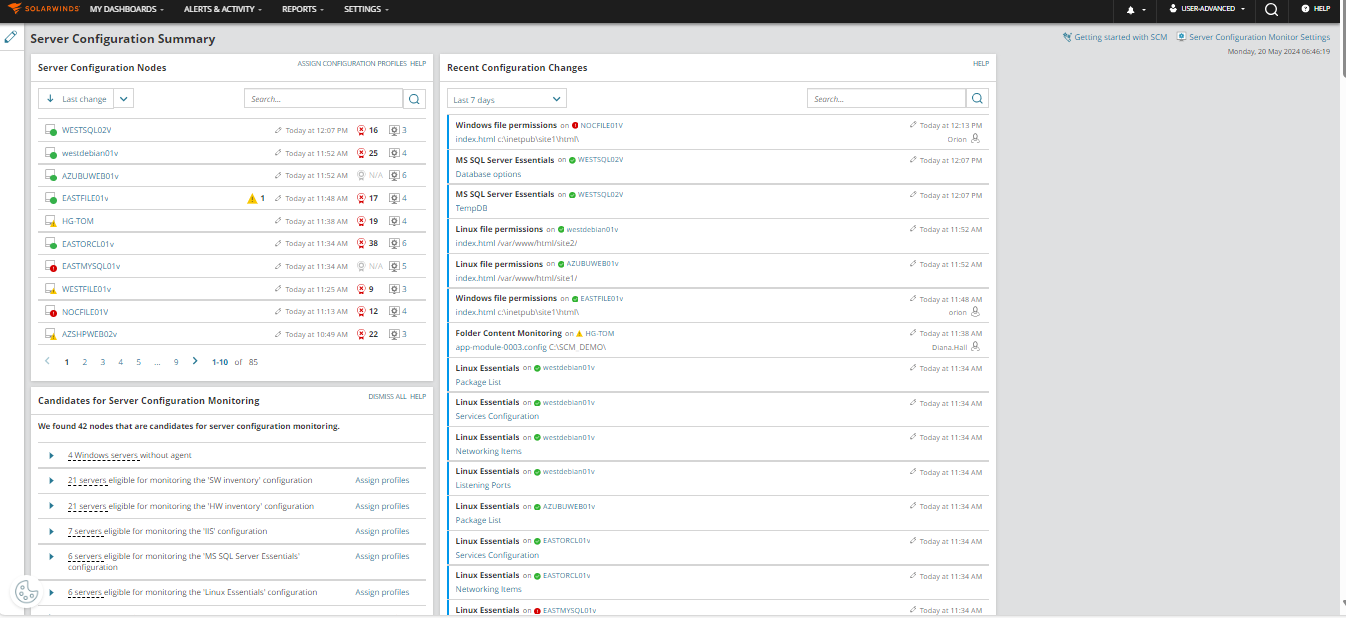This screenshot has height=618, width=1346.
Task: Click the red mismatch icon for AZSHPWEB02v
Action: pyautogui.click(x=361, y=334)
